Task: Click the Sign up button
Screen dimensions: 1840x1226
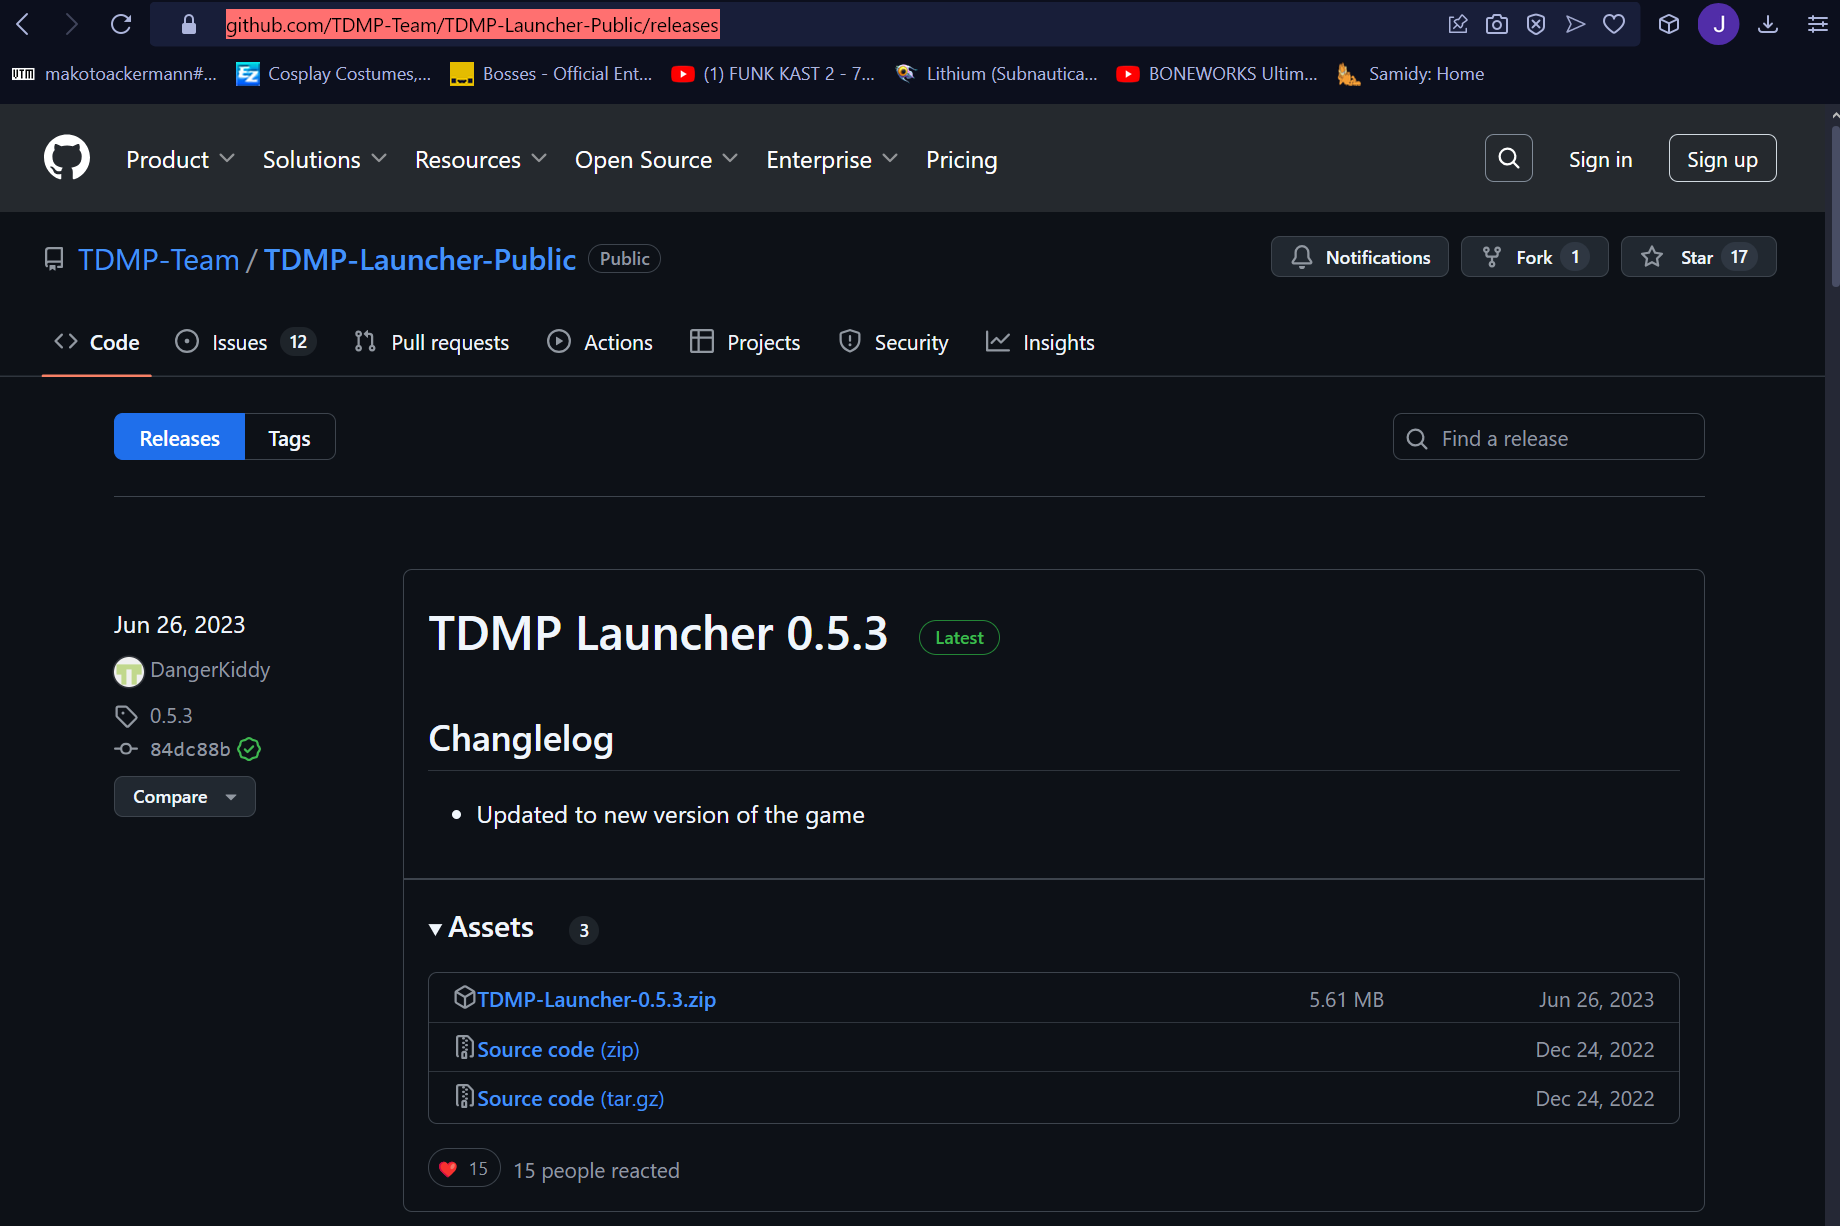Action: [x=1722, y=158]
